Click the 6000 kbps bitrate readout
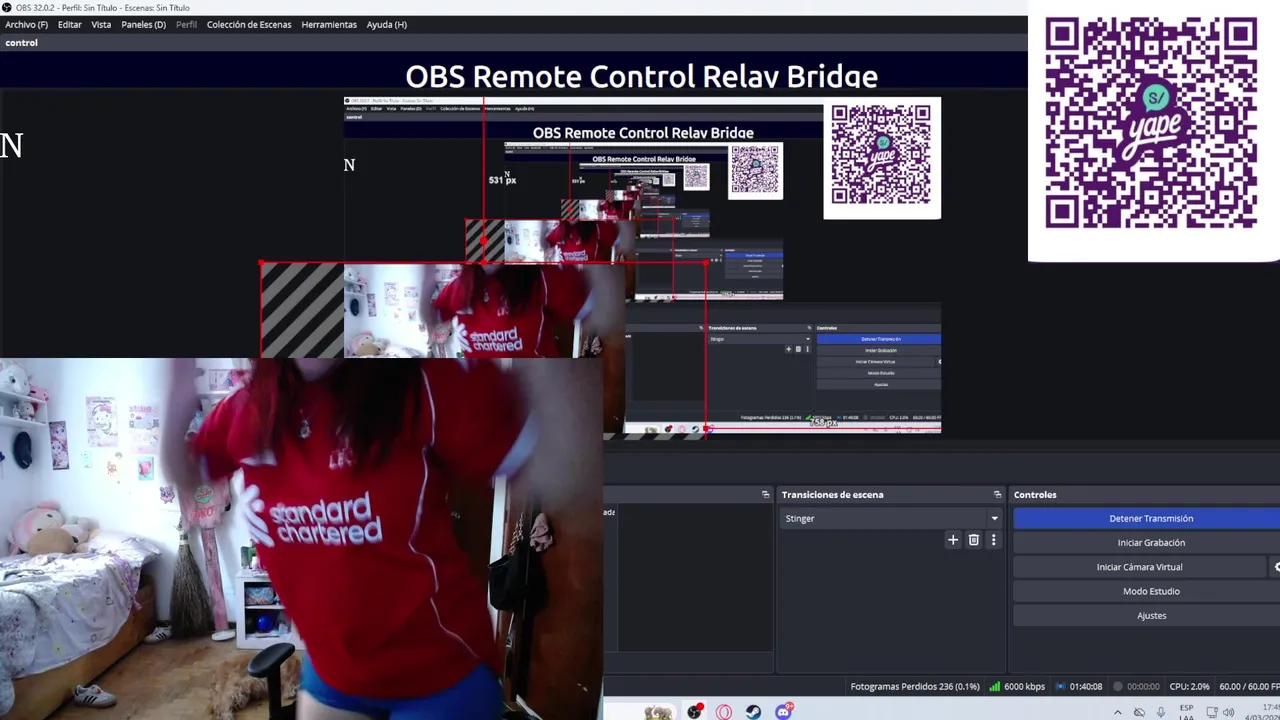Image resolution: width=1280 pixels, height=720 pixels. coord(1024,687)
